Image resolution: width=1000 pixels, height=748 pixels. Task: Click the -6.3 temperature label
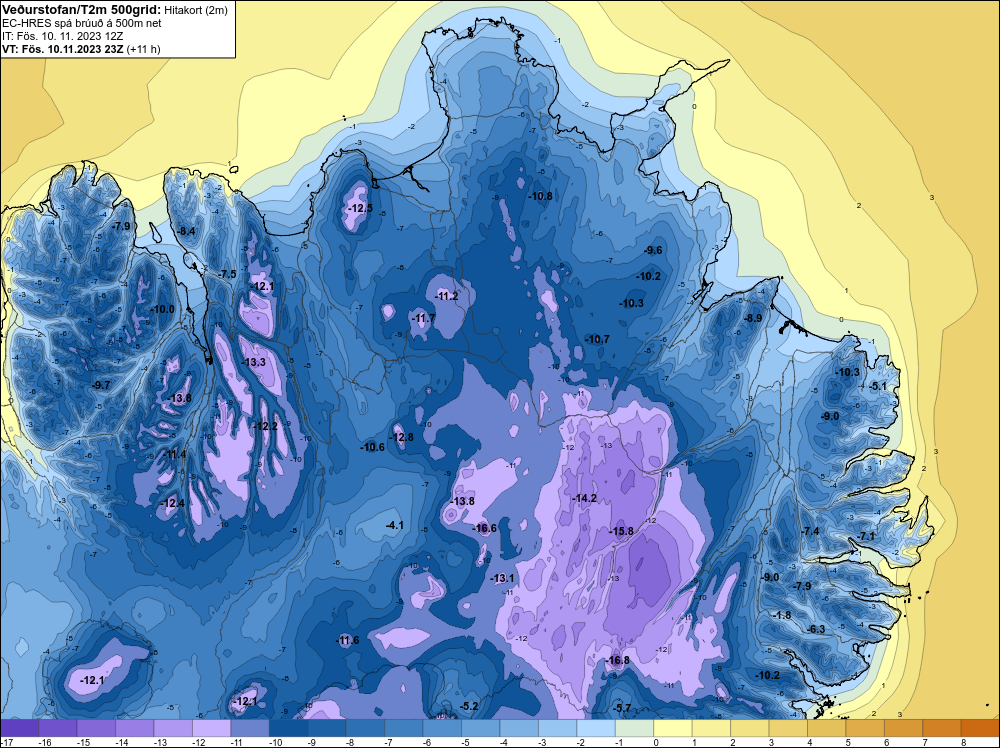click(816, 629)
